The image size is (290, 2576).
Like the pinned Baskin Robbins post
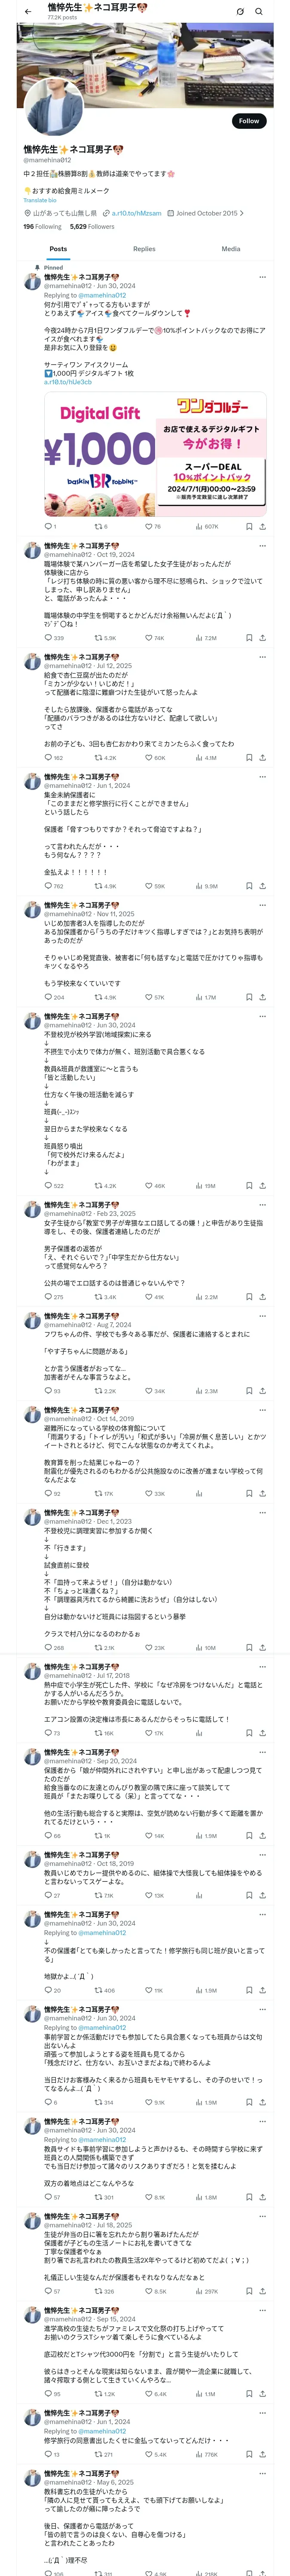[148, 526]
